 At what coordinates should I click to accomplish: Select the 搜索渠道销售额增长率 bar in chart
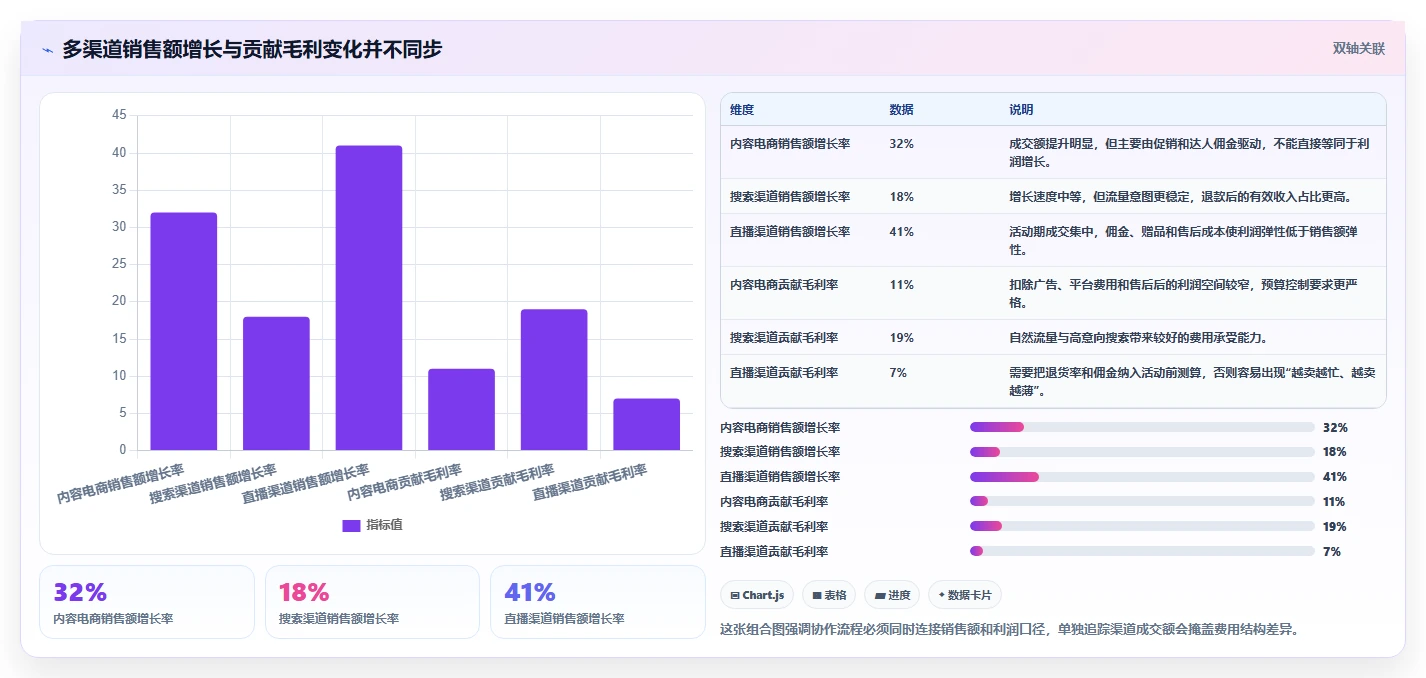pos(276,383)
